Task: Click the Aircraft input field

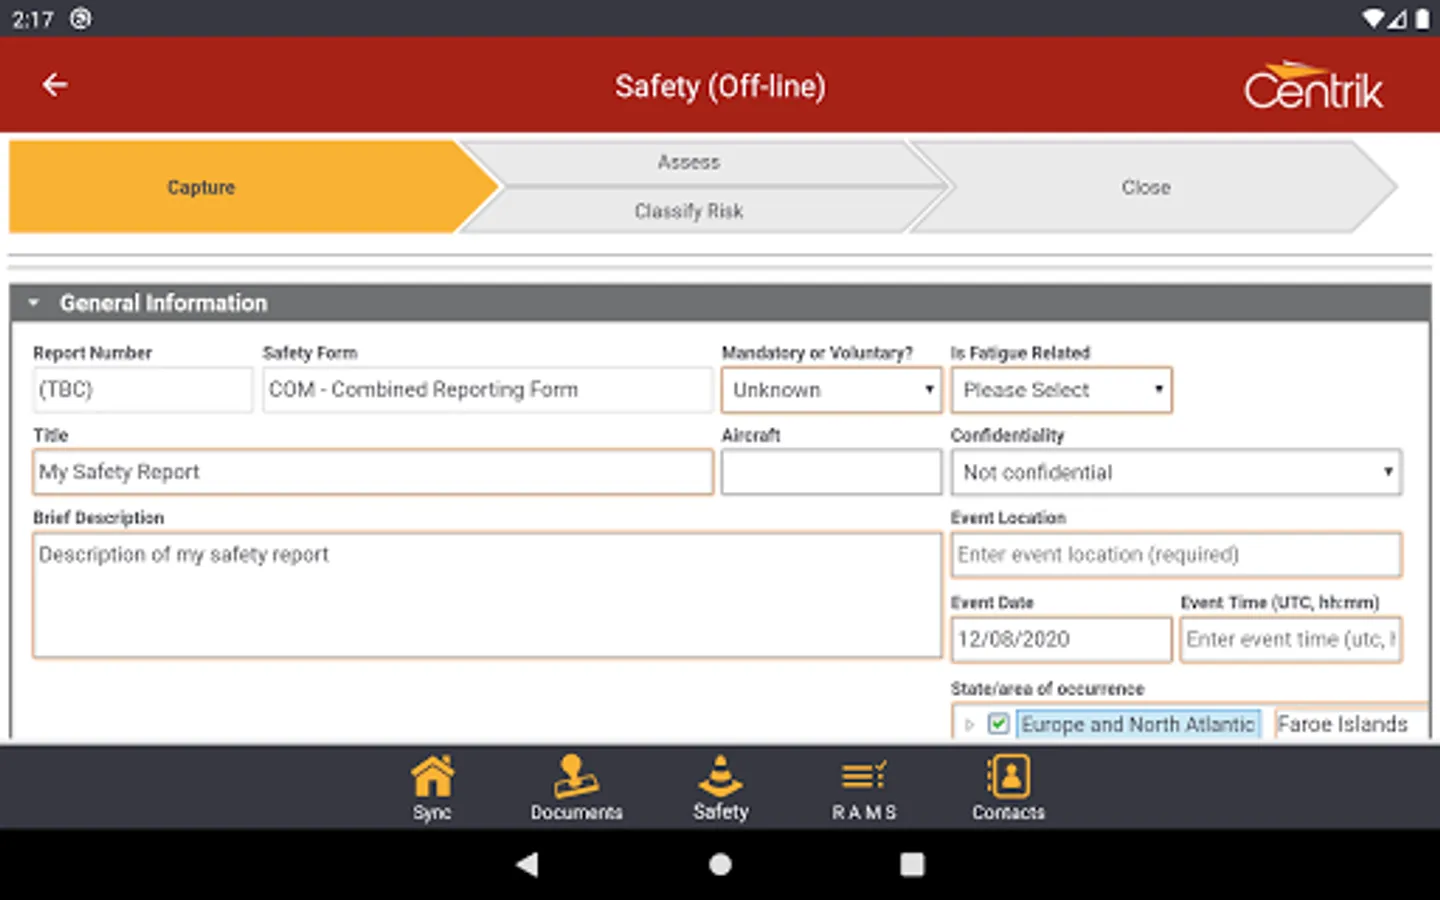Action: coord(831,472)
